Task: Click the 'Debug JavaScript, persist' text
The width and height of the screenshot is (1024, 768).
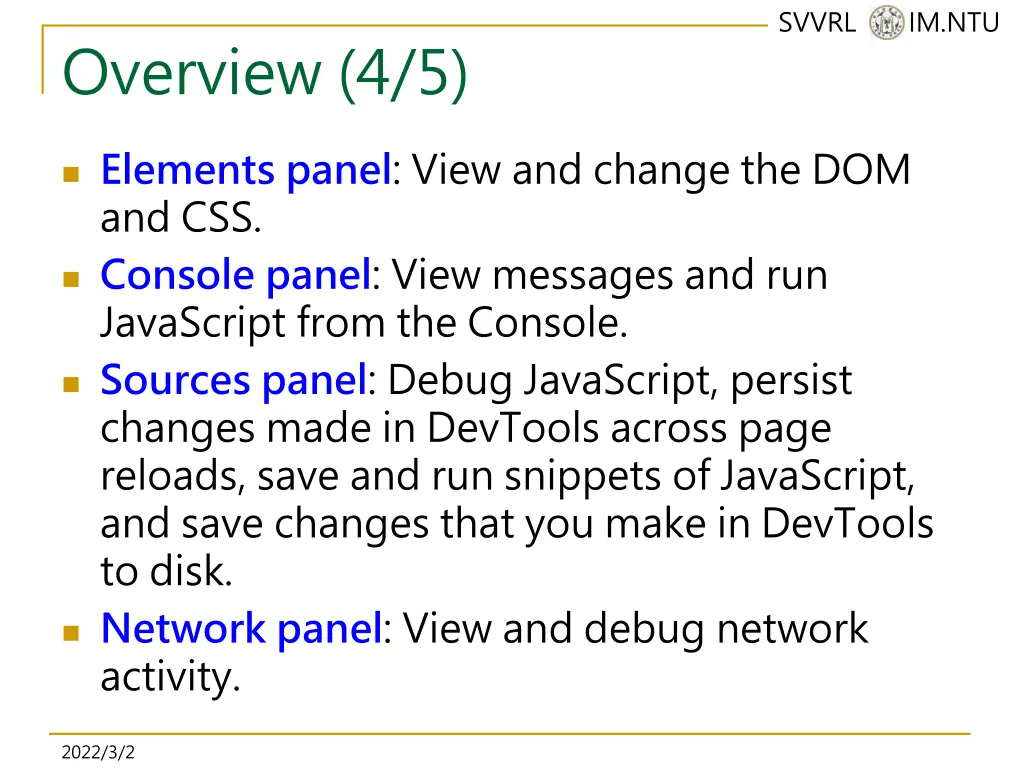Action: pos(620,381)
